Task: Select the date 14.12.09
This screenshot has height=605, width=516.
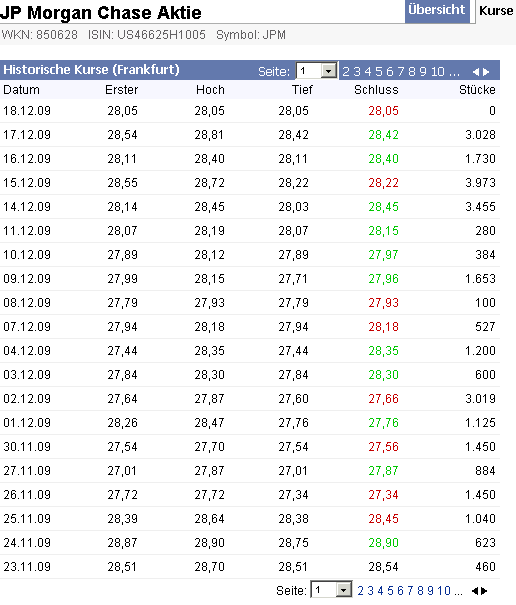Action: point(27,207)
